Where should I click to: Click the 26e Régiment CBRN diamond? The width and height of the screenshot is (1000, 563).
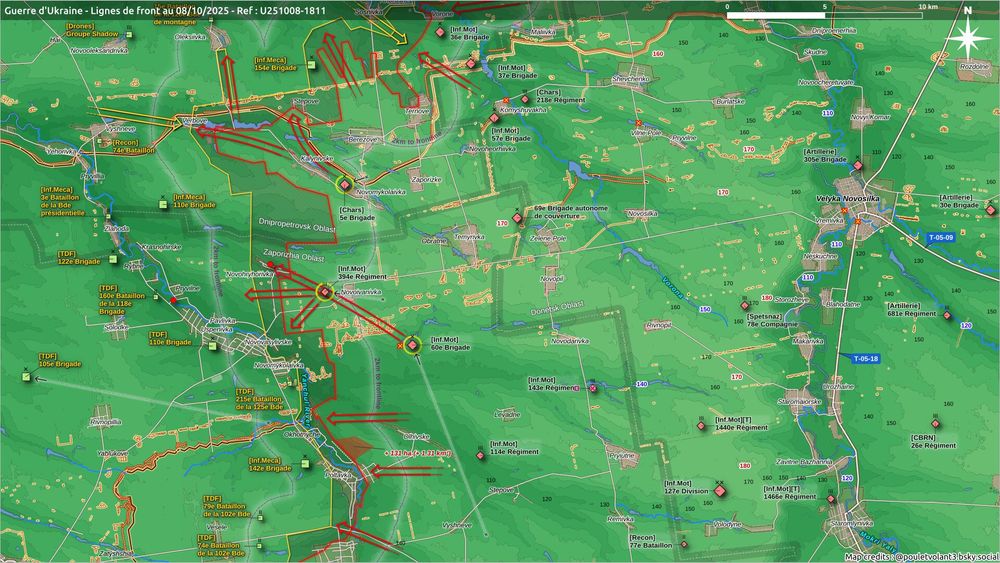[x=936, y=424]
